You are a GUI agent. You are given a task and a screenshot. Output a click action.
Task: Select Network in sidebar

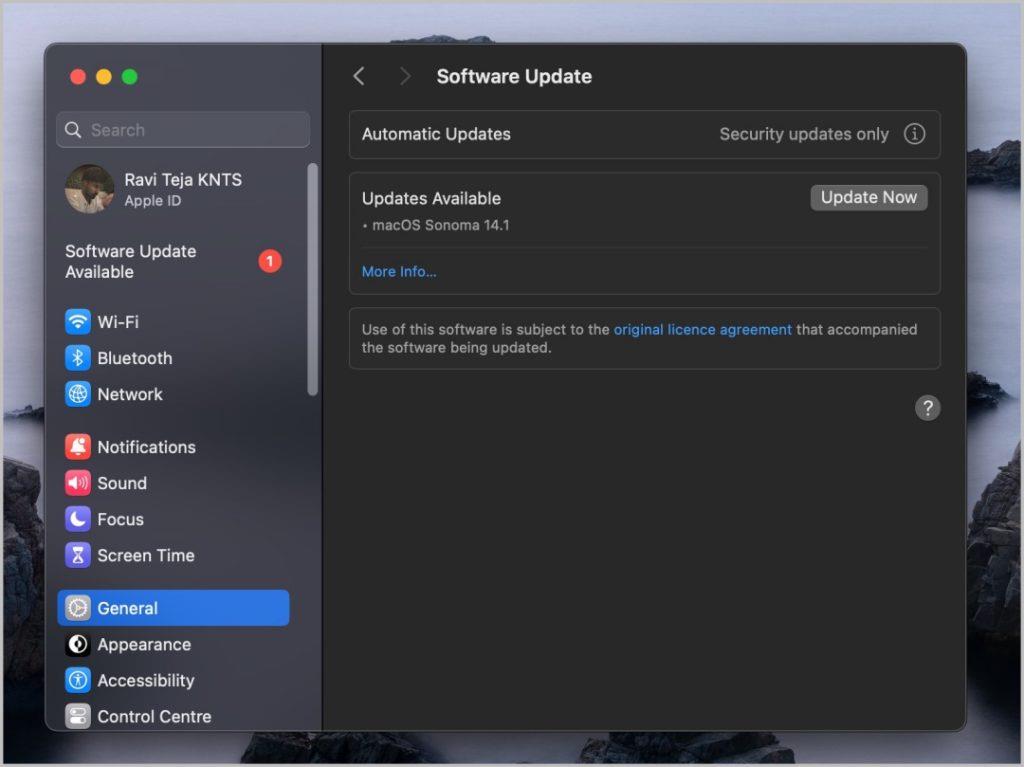pyautogui.click(x=173, y=394)
